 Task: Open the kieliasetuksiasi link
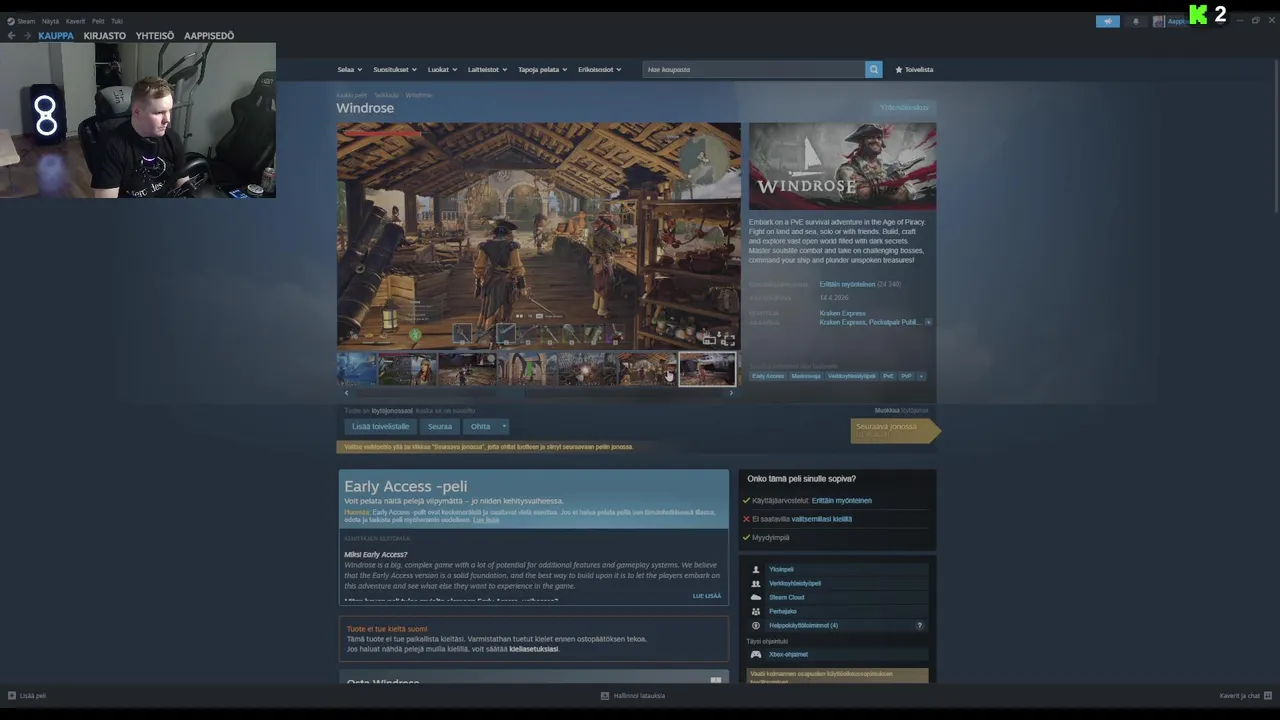pos(533,649)
